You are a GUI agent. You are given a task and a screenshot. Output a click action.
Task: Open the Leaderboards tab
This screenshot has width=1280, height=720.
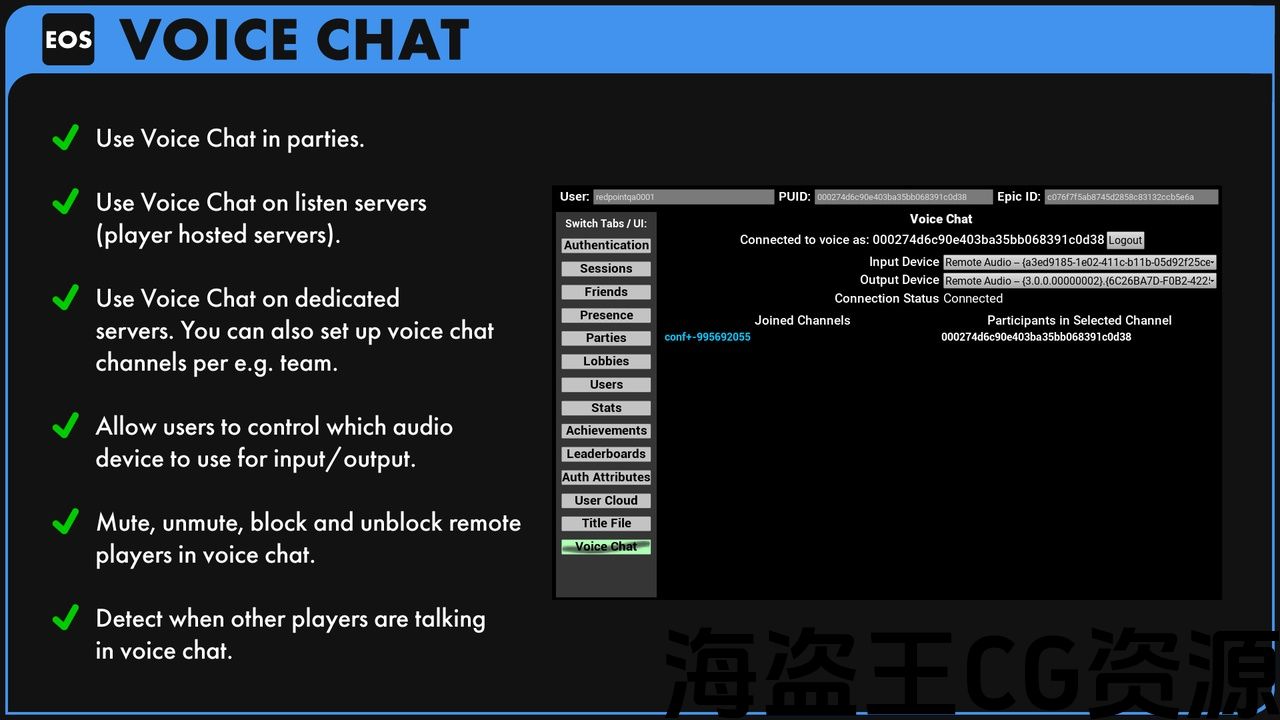pos(606,454)
